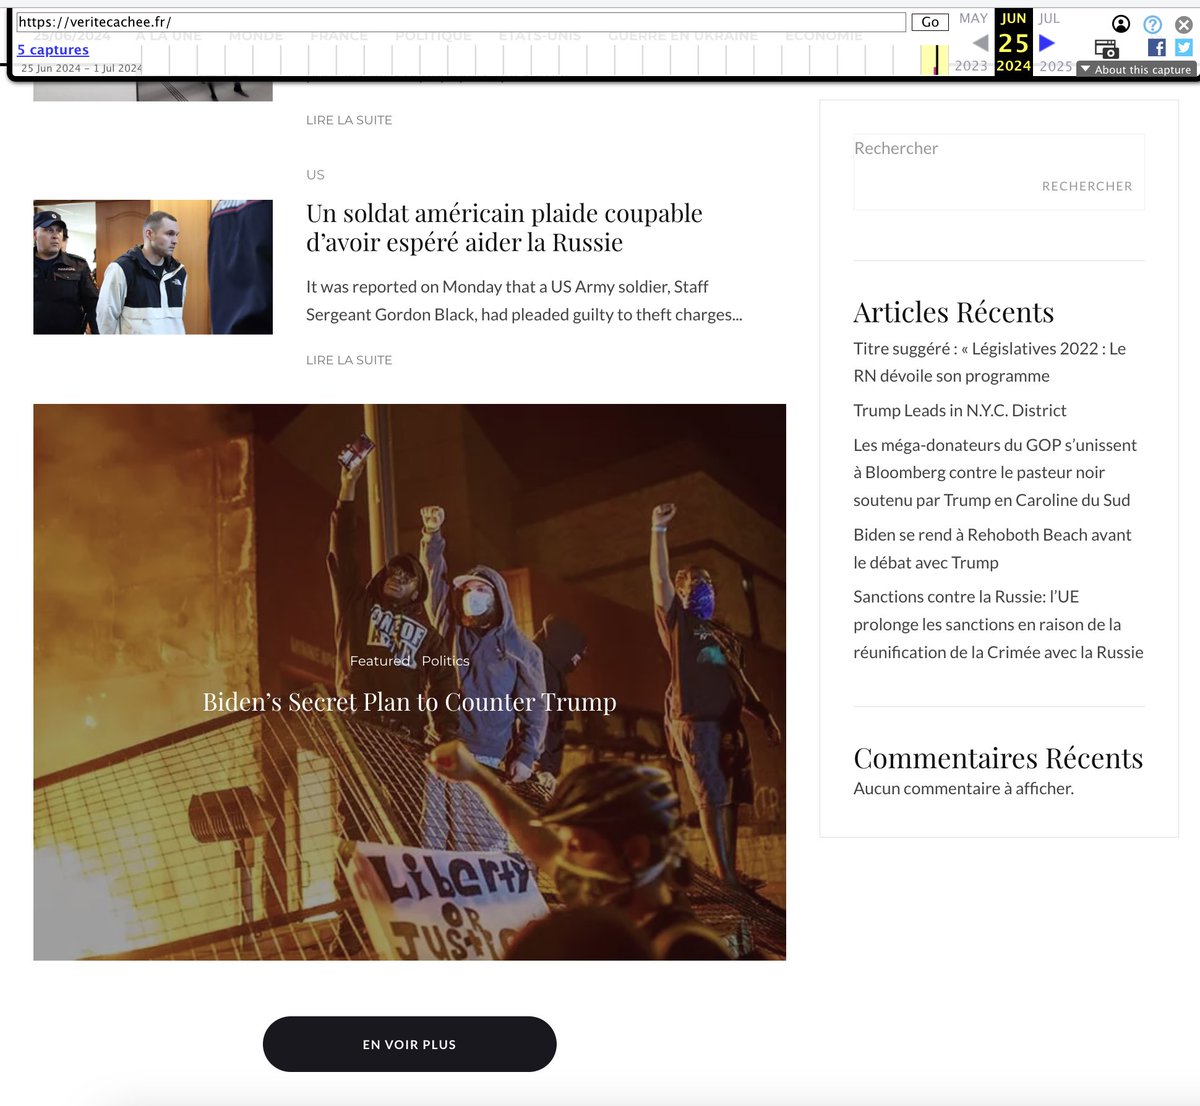Click the EN VOIR PLUS button

(409, 1044)
